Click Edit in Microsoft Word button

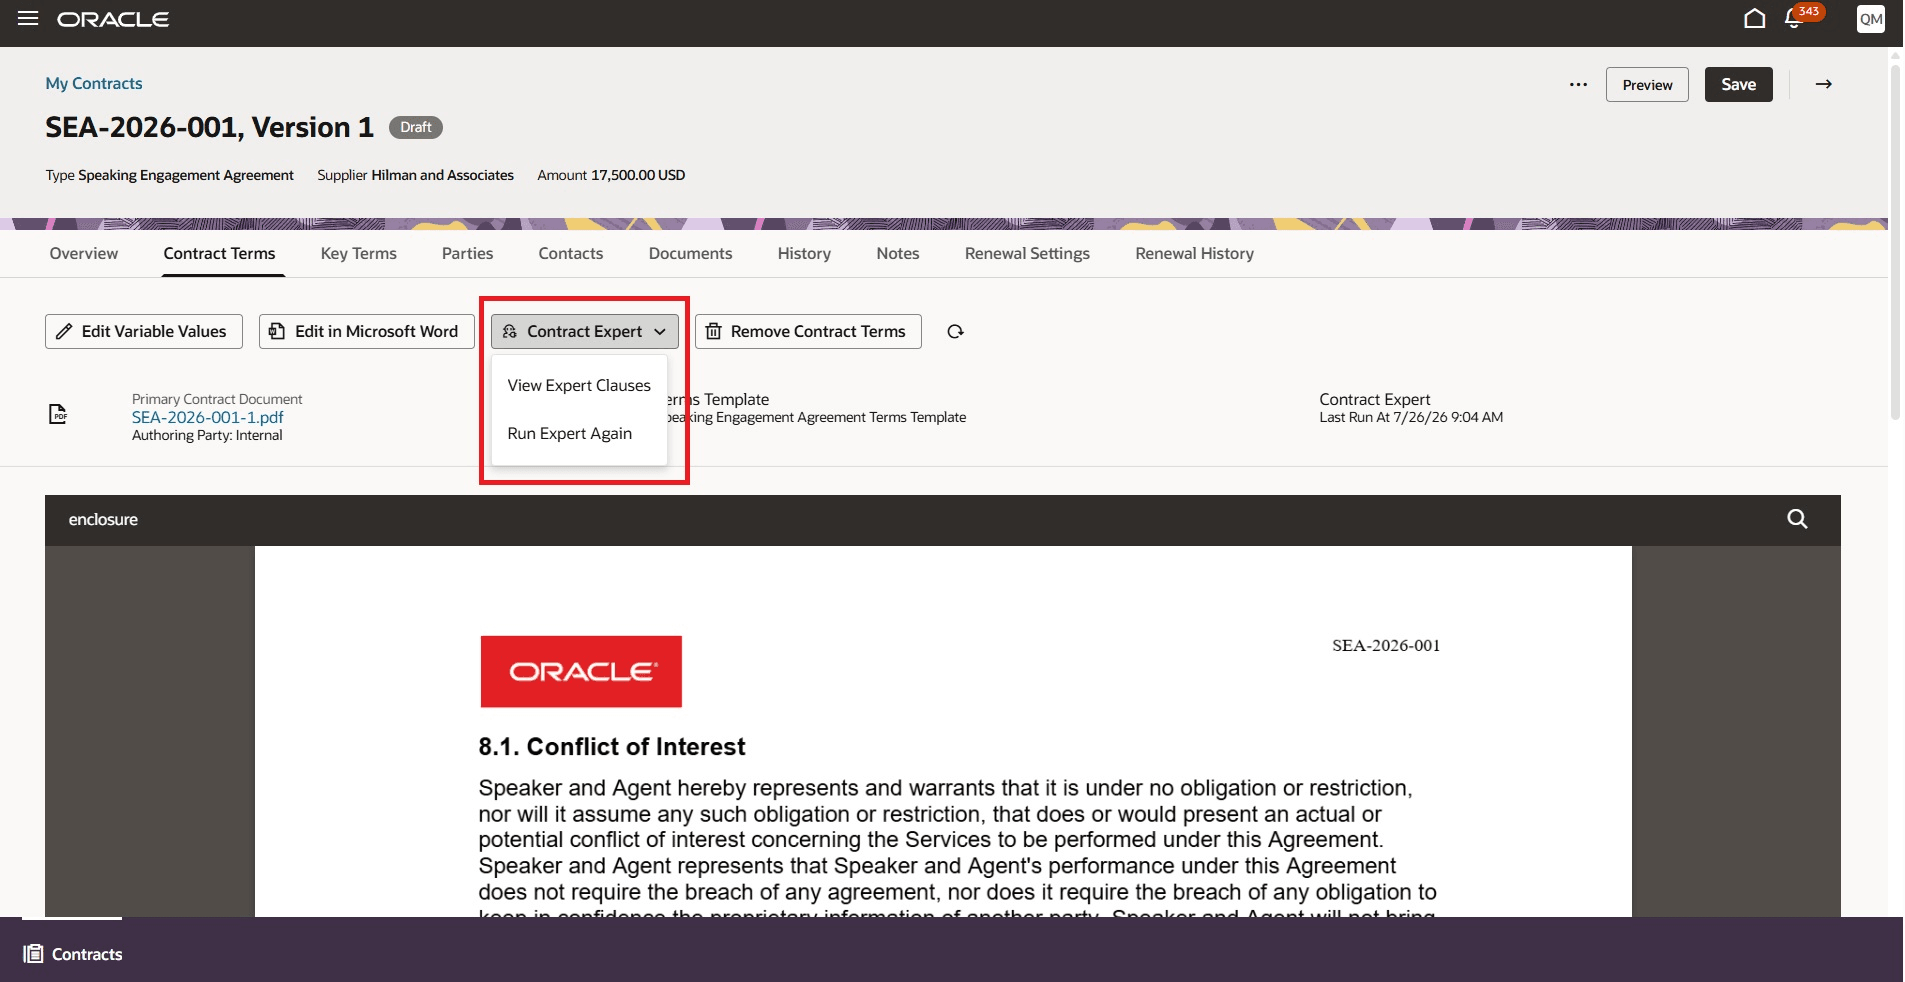tap(367, 332)
